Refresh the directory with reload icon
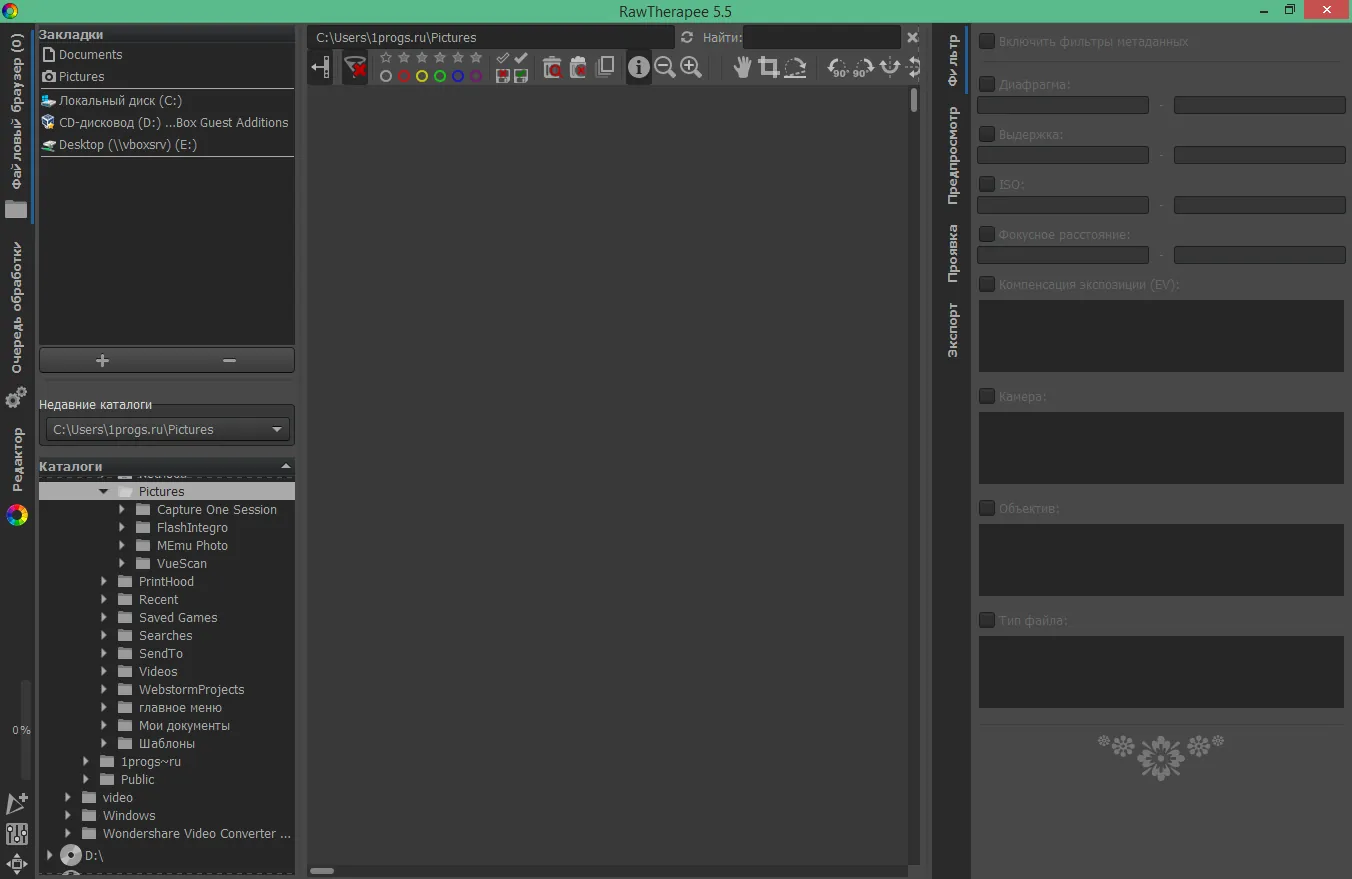 686,37
